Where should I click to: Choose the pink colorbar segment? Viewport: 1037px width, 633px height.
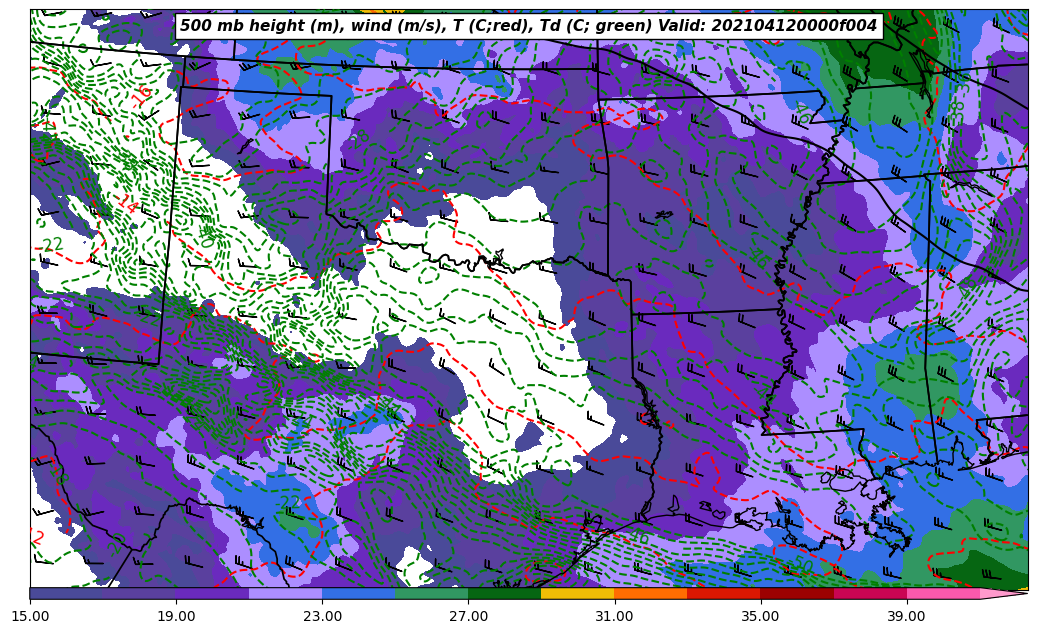click(x=942, y=593)
